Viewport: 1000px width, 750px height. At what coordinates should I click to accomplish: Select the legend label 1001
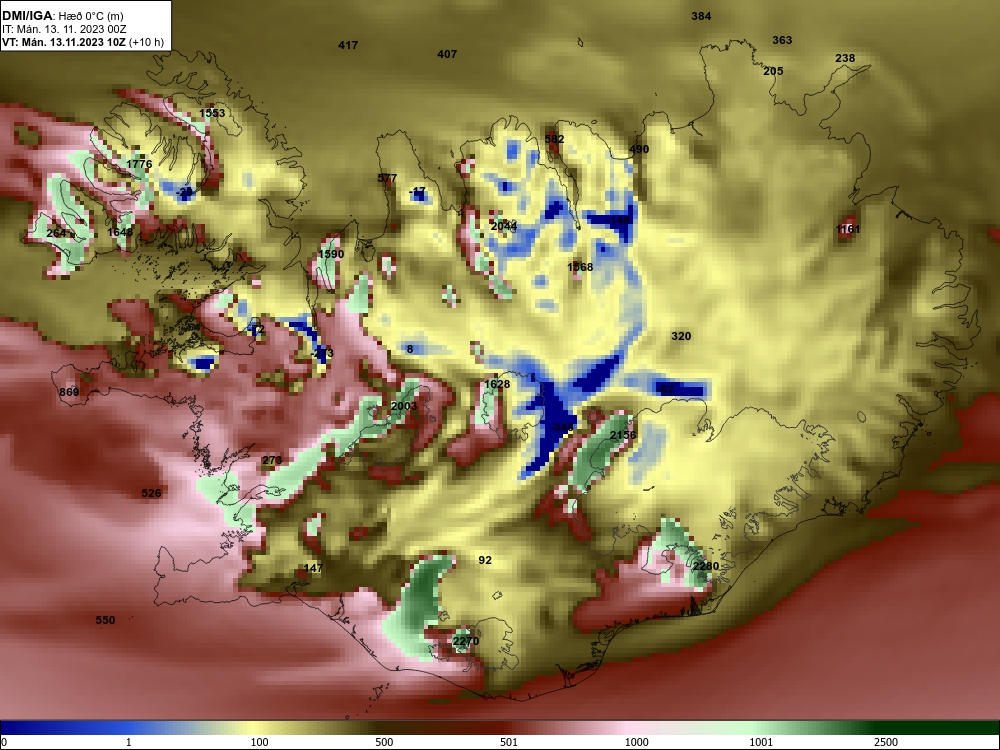[761, 742]
